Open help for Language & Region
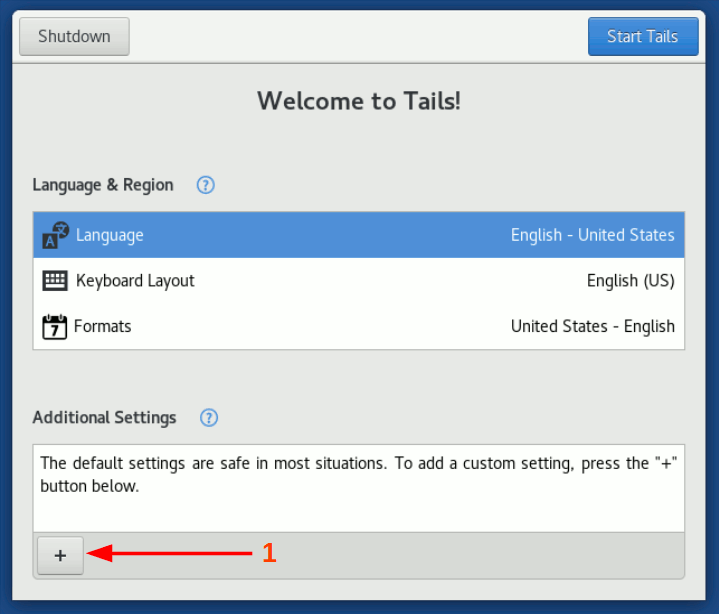Screen dimensions: 719x614 (206, 185)
